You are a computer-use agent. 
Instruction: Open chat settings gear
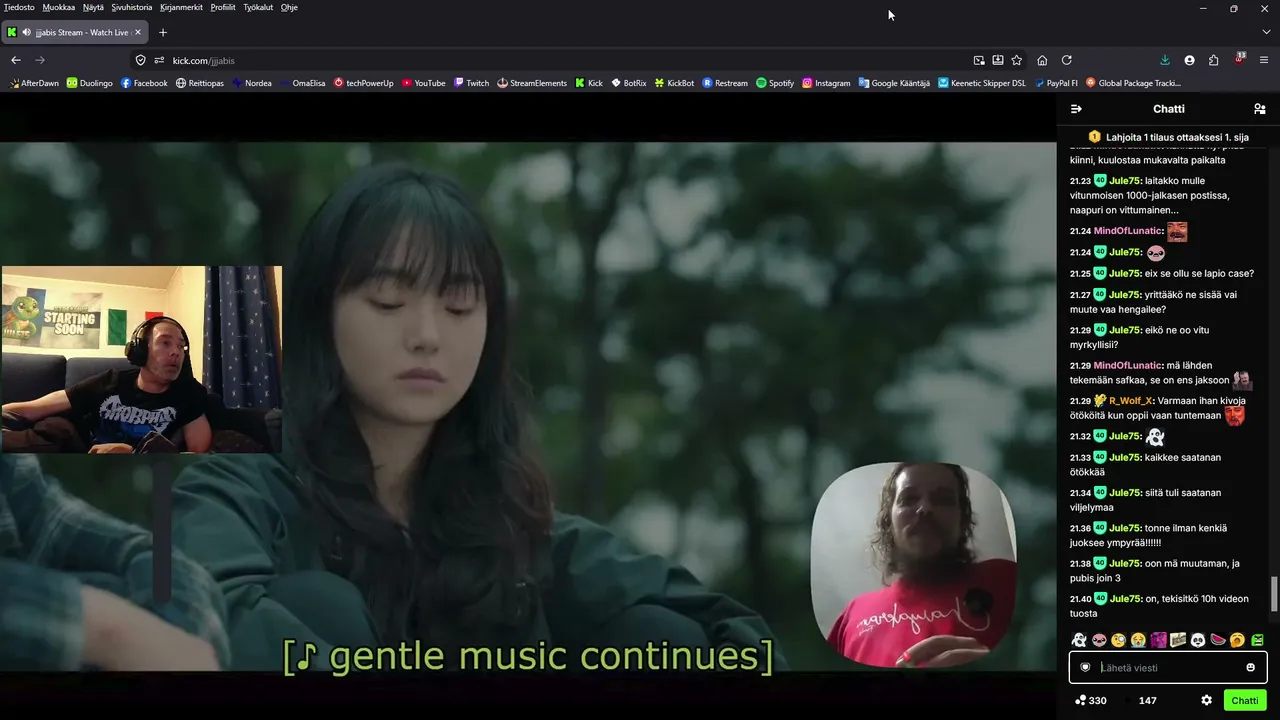coord(1206,700)
